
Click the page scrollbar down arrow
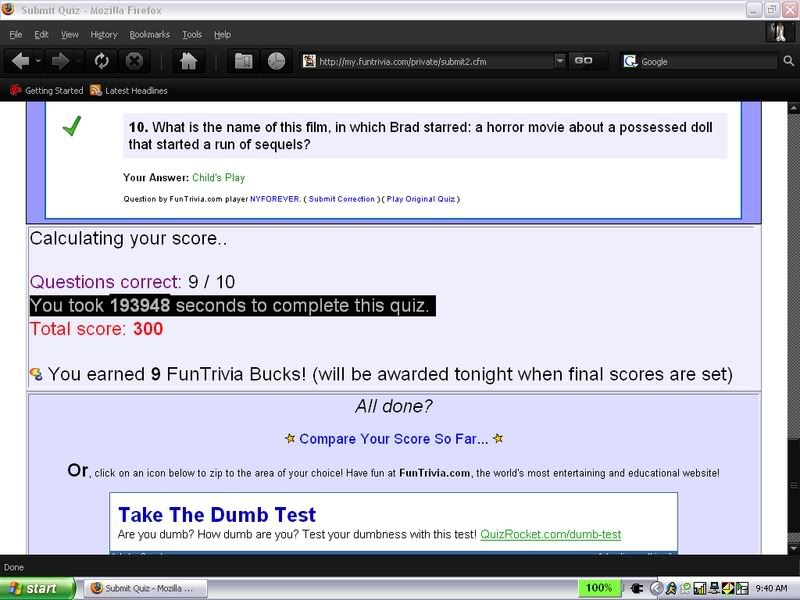click(793, 548)
